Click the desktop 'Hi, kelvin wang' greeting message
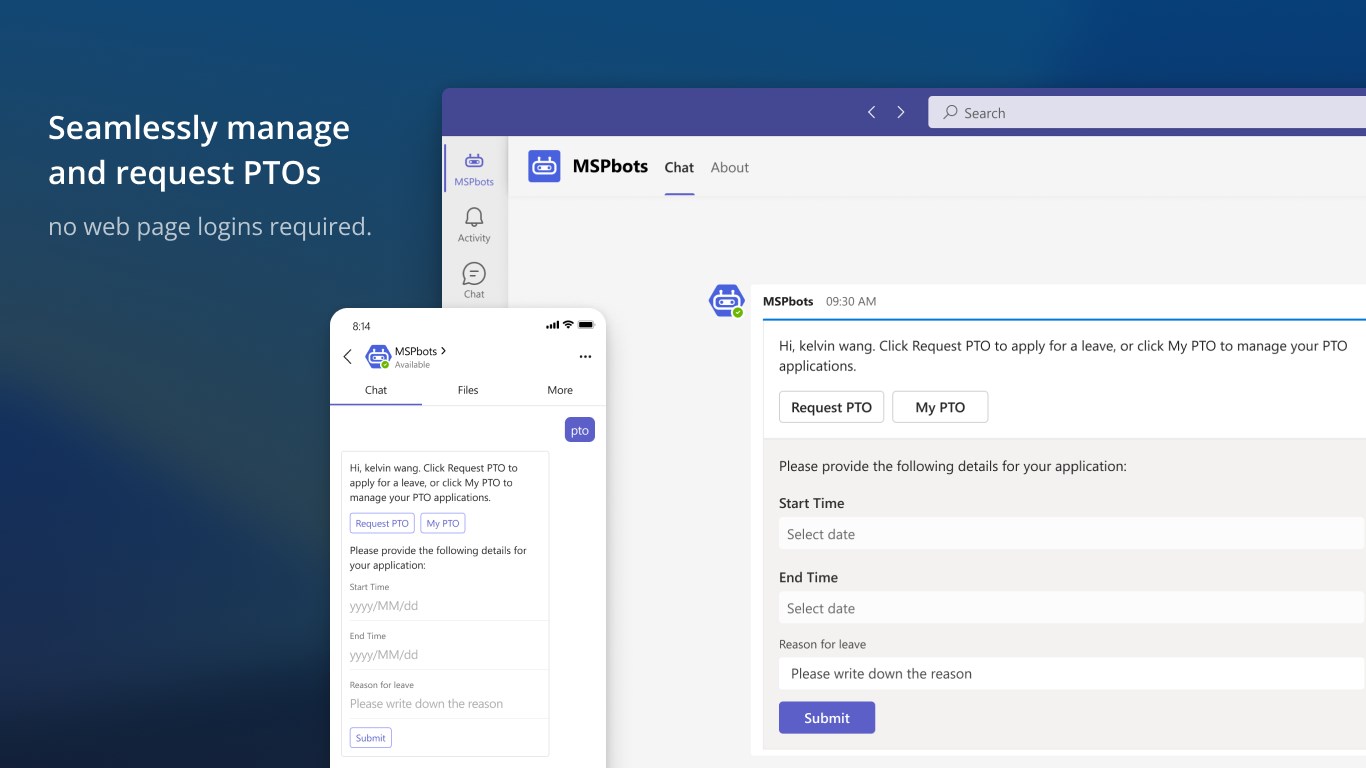 point(1063,356)
